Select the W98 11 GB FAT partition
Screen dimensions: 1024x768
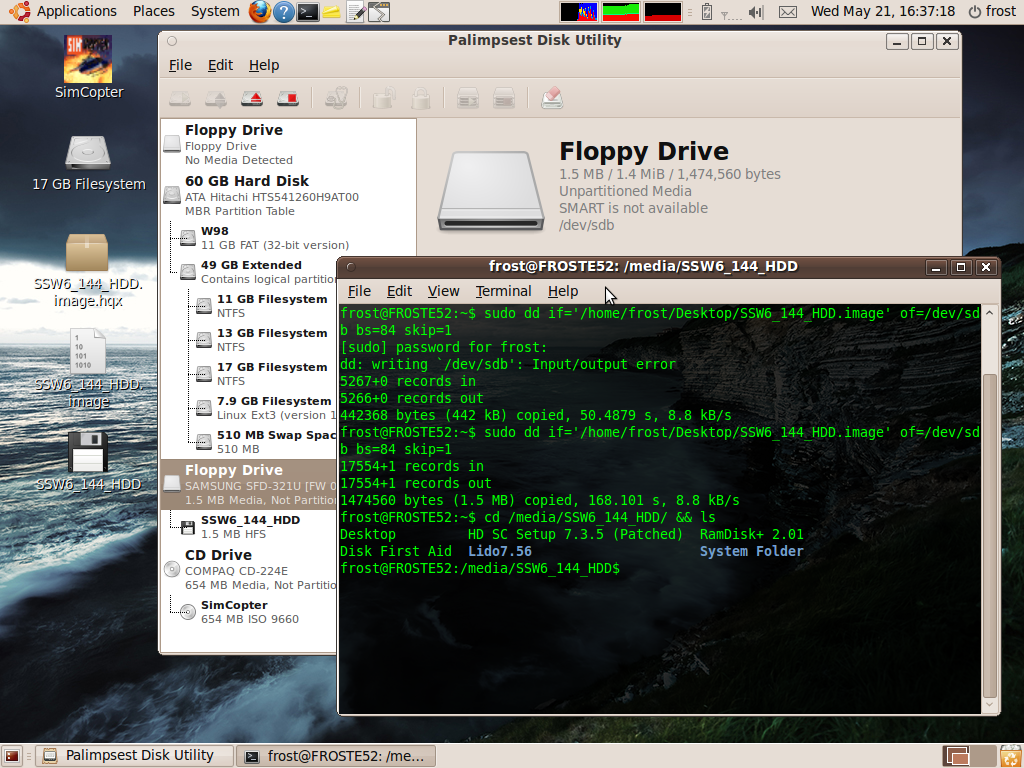[288, 238]
